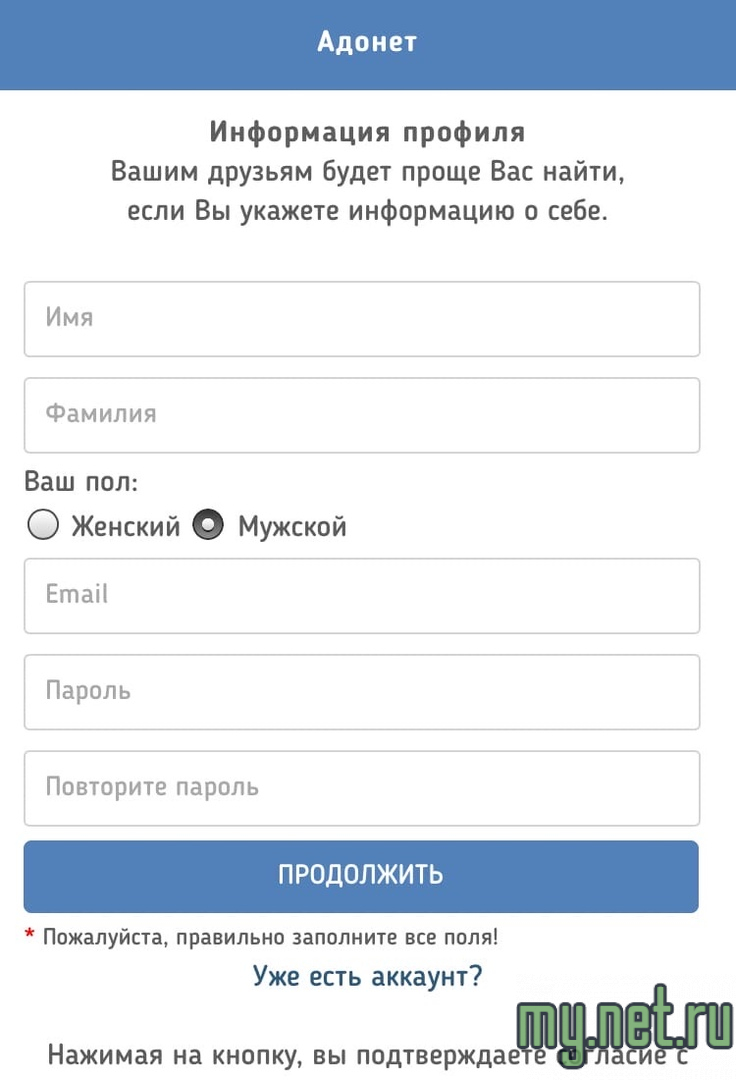This screenshot has height=1080, width=736.
Task: Click the Мужской gender label text
Action: 292,526
